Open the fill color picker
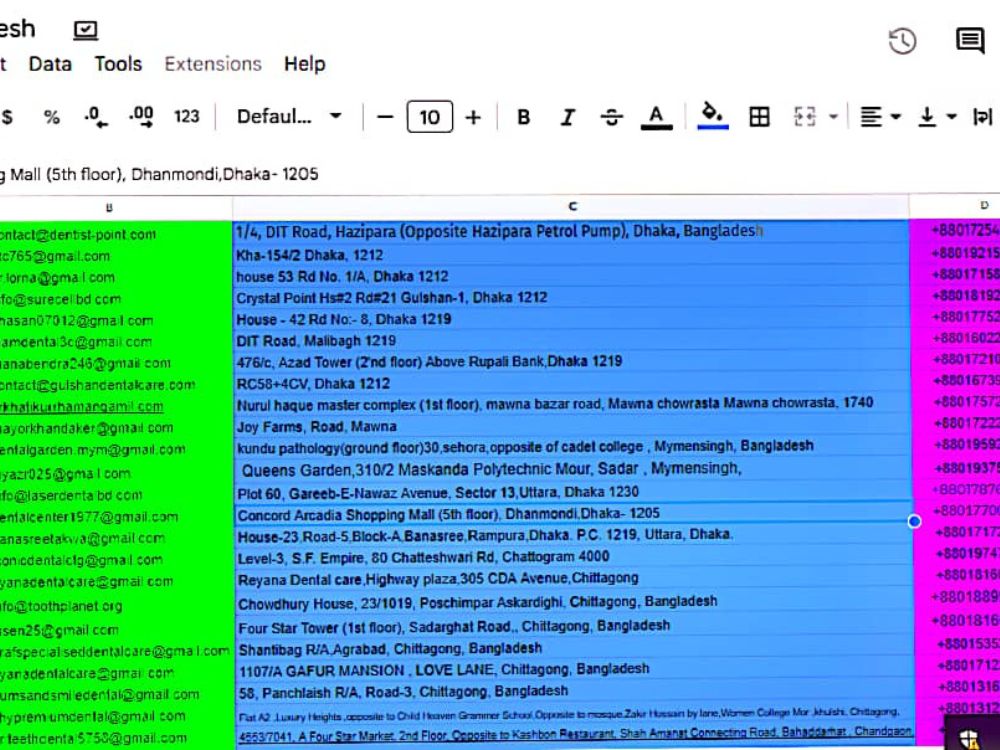 (712, 116)
